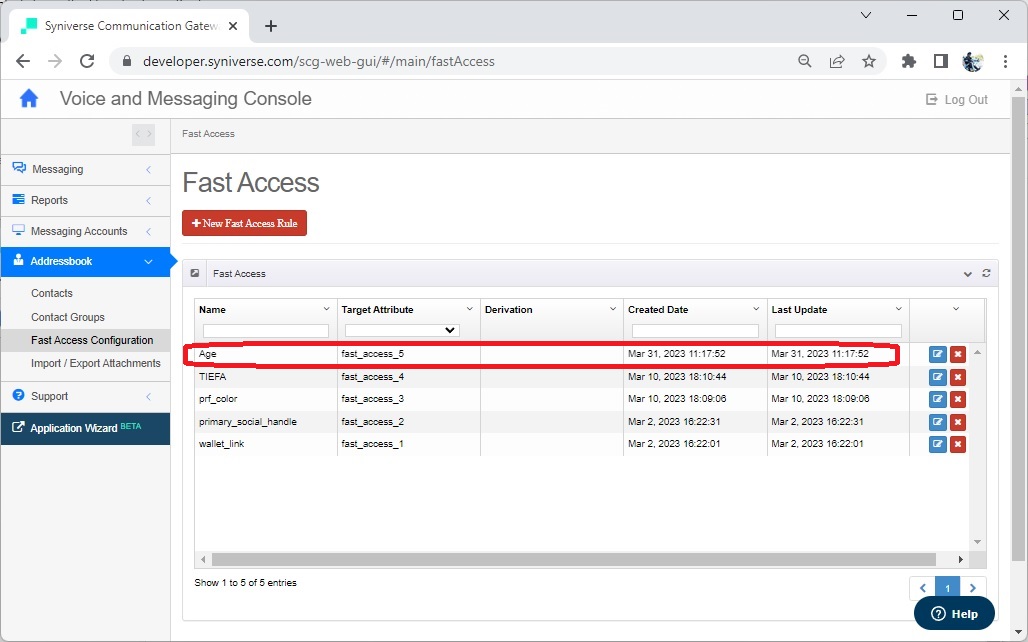Bookmark this page with the star
1028x642 pixels.
click(869, 61)
